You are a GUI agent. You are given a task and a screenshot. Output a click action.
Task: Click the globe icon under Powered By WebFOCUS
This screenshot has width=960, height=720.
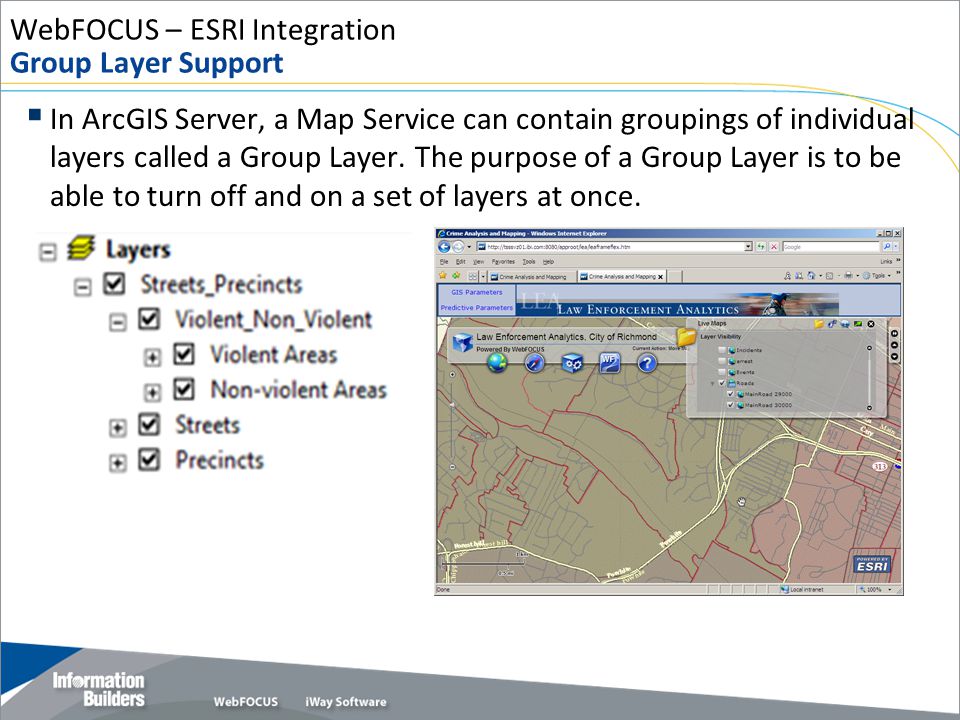497,362
